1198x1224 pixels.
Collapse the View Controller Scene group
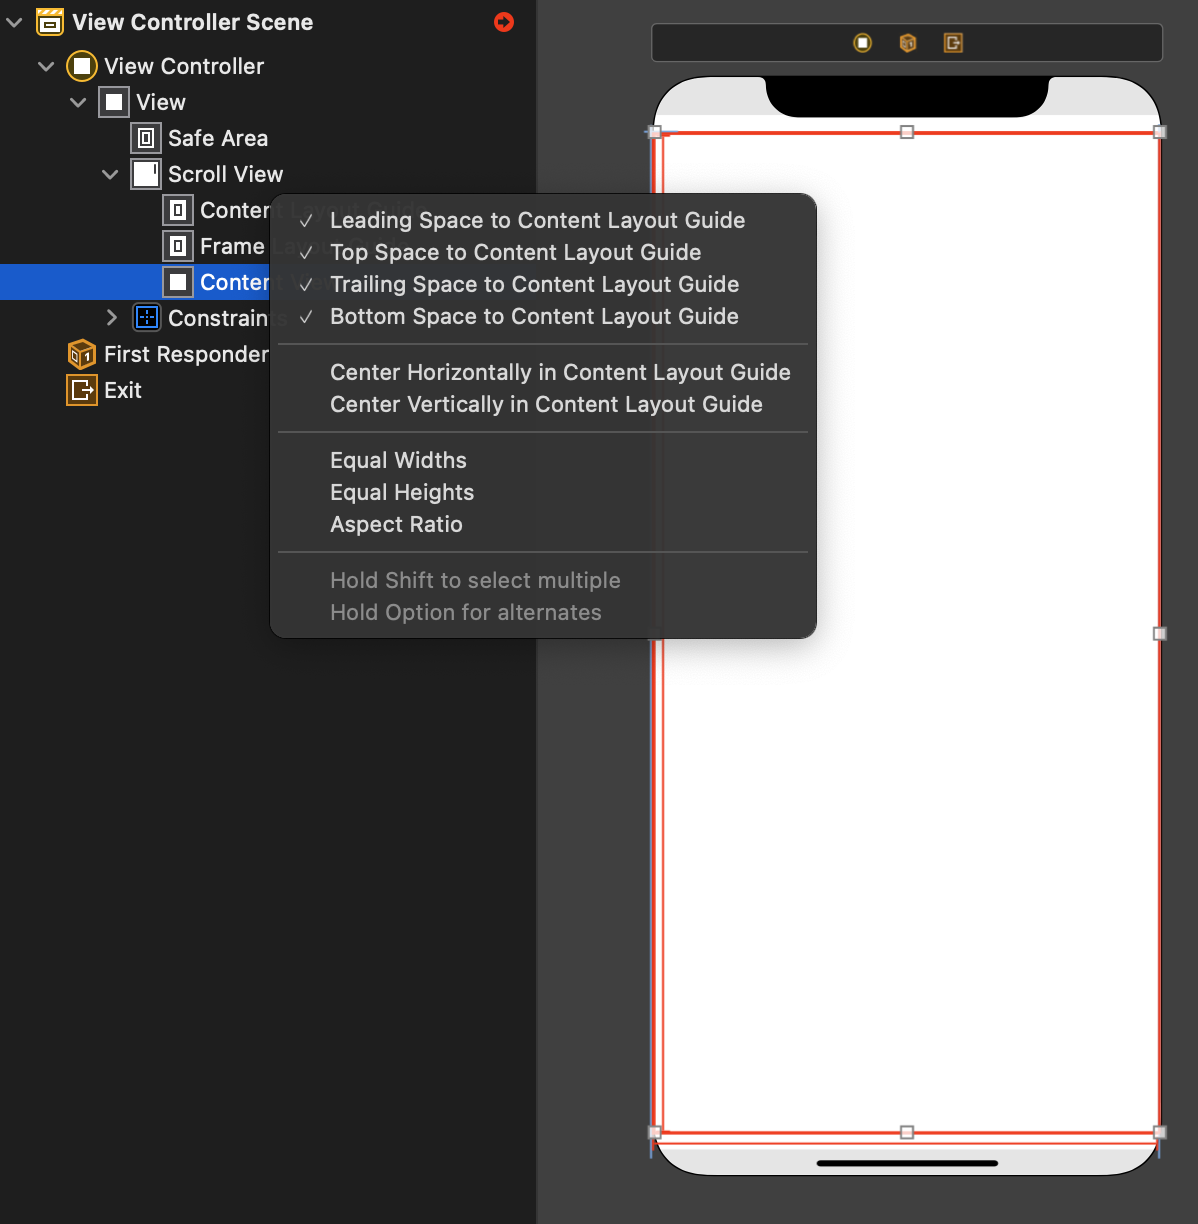tap(14, 22)
